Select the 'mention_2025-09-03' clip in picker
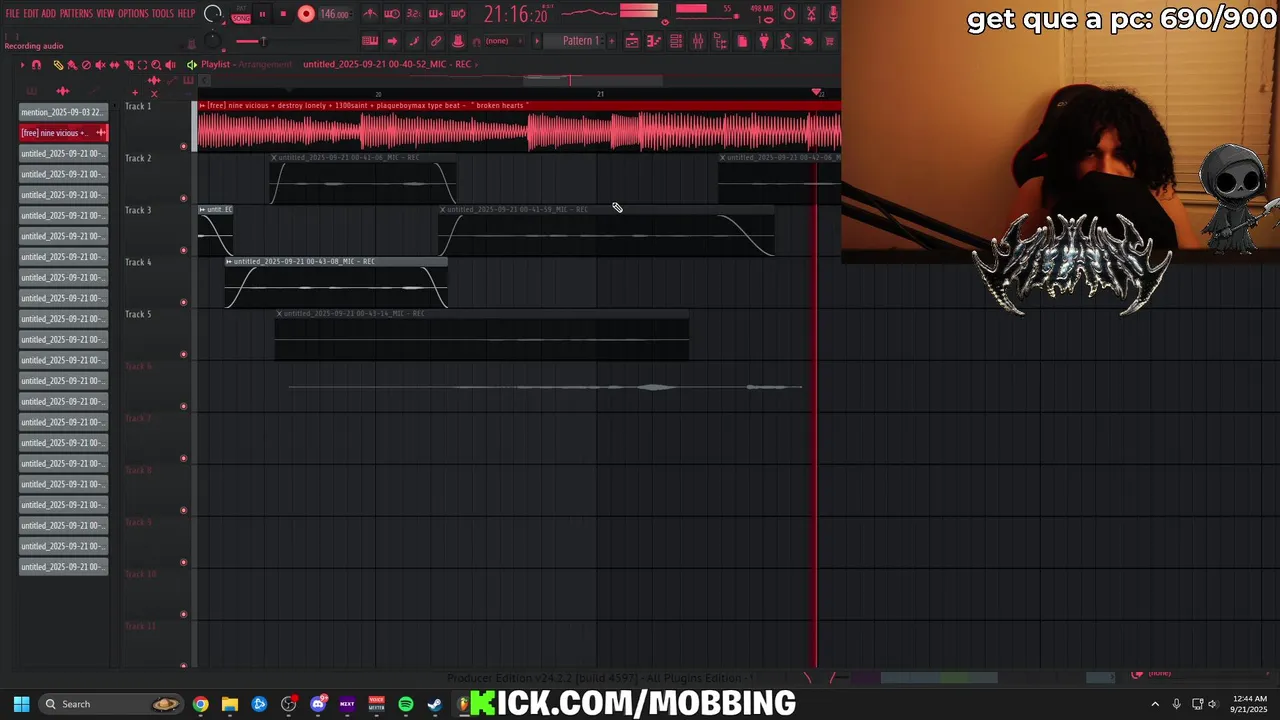This screenshot has width=1280, height=720. pyautogui.click(x=64, y=112)
